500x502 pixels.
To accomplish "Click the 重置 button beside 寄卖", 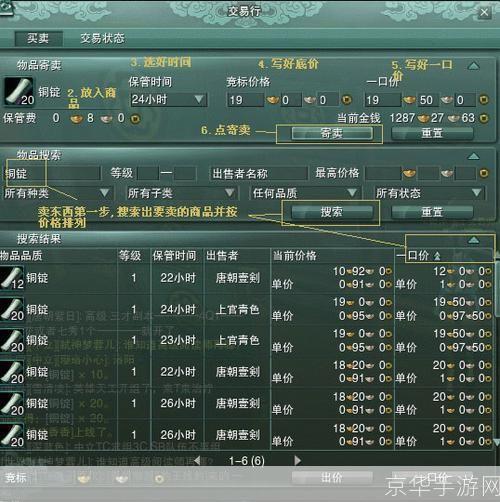I will 432,133.
